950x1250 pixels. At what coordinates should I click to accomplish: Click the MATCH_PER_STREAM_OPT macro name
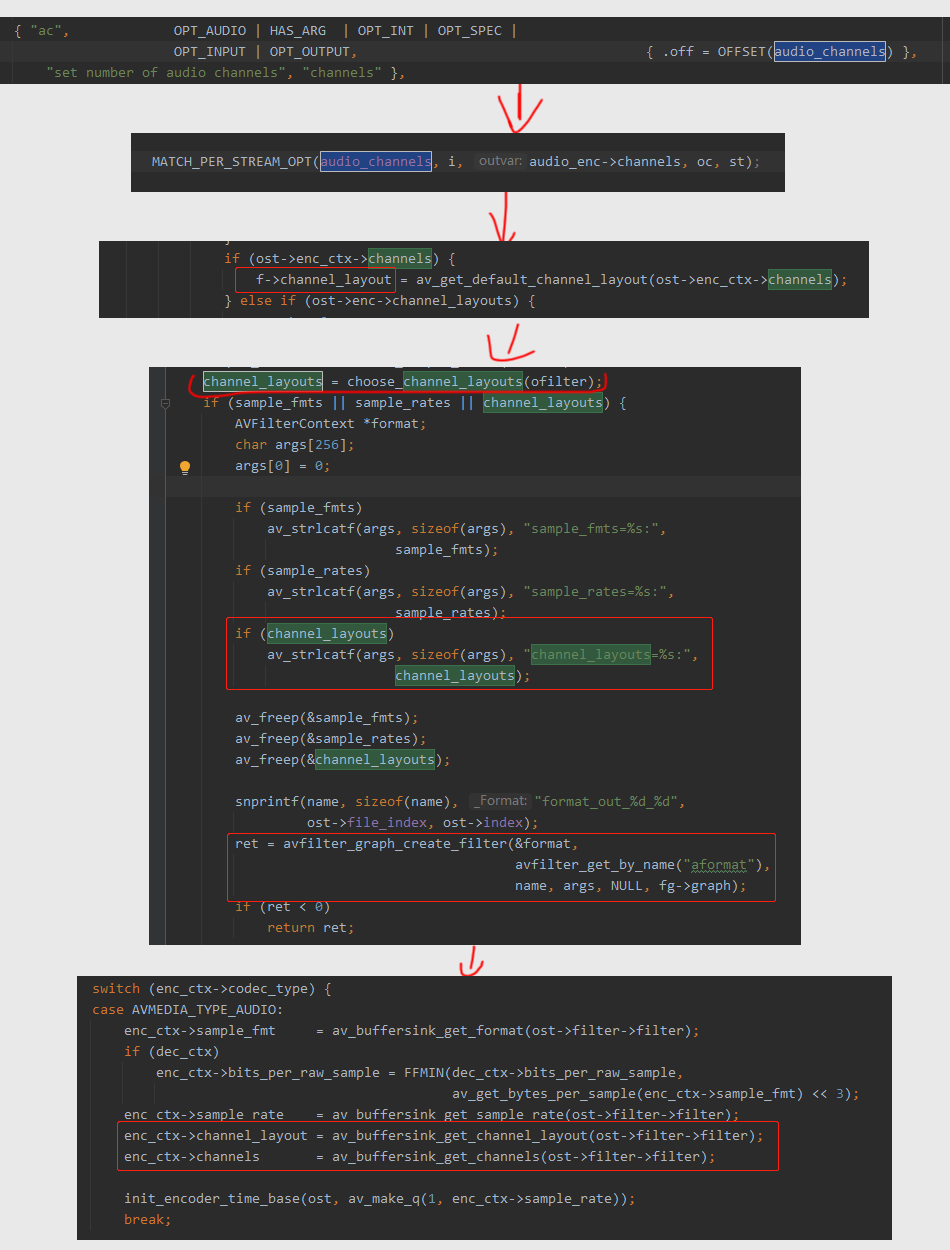point(231,162)
